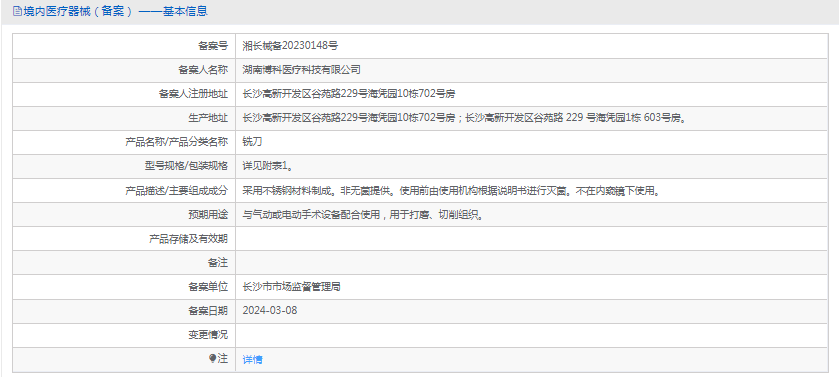Click the 备案日期 label
839x377 pixels.
[208, 311]
